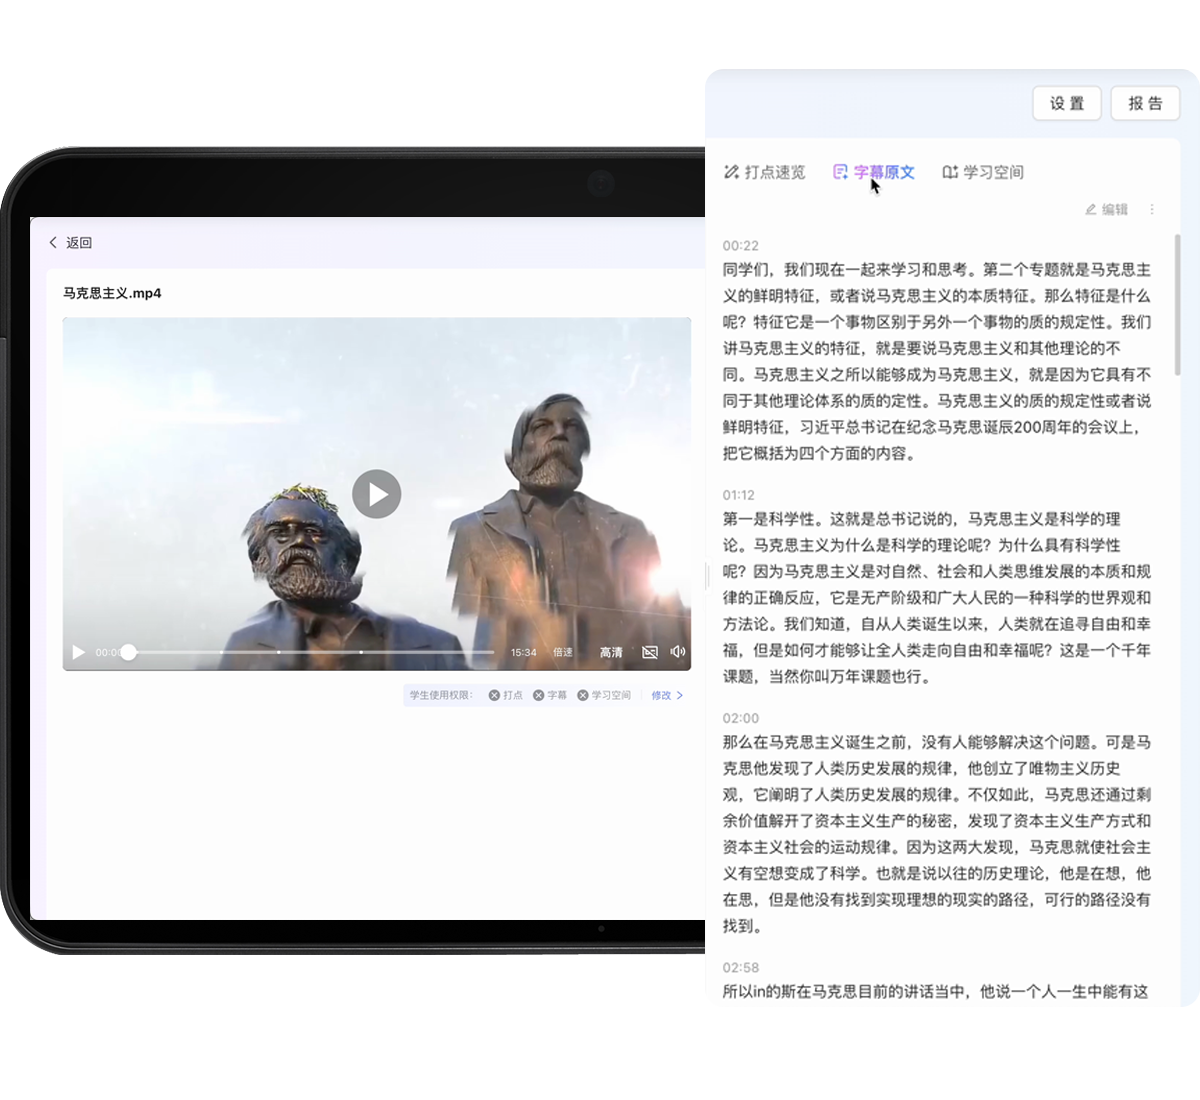1200x1100 pixels.
Task: Open the 报告 button
Action: tap(1145, 103)
